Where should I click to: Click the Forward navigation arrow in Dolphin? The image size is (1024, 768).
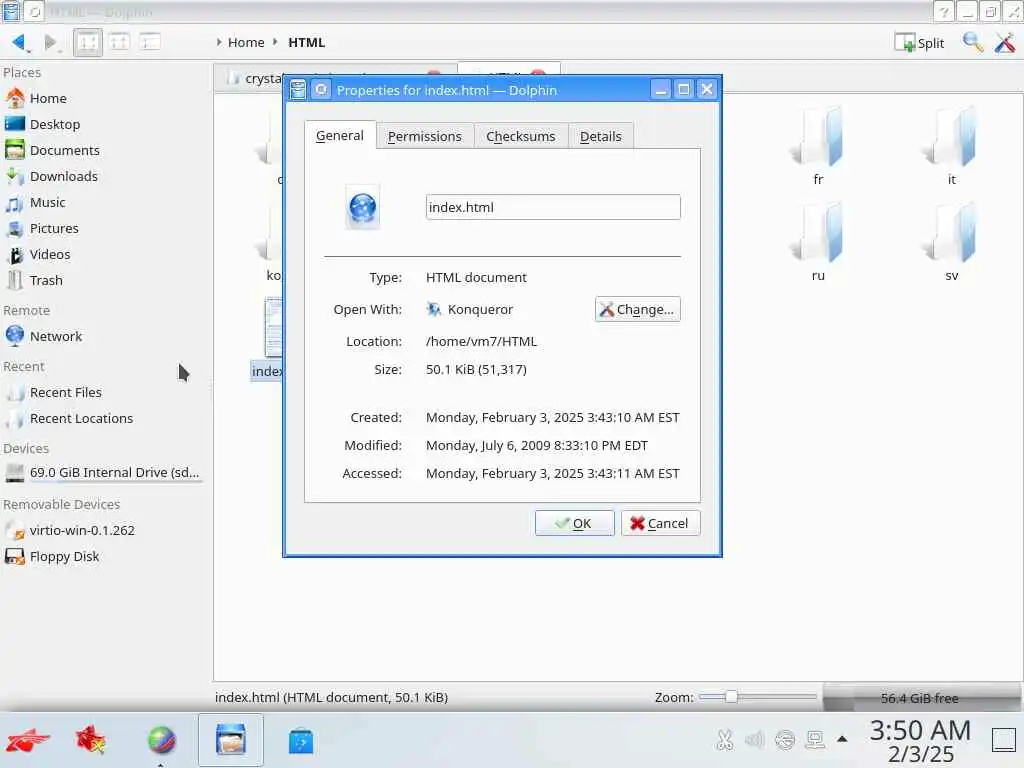(x=50, y=42)
